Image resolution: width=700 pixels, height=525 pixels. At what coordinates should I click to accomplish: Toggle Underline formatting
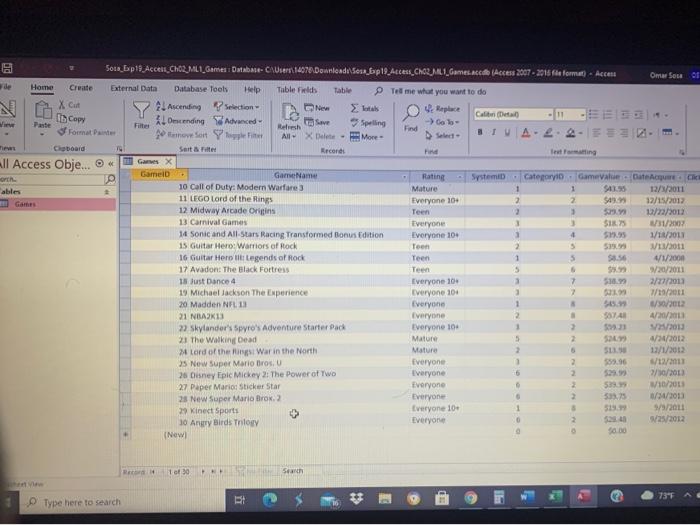(507, 133)
